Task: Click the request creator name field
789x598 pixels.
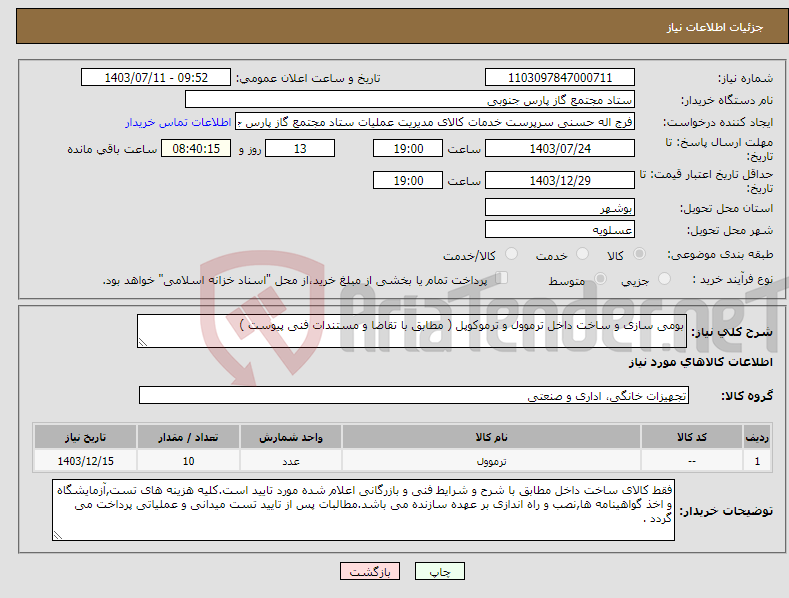Action: pos(435,122)
